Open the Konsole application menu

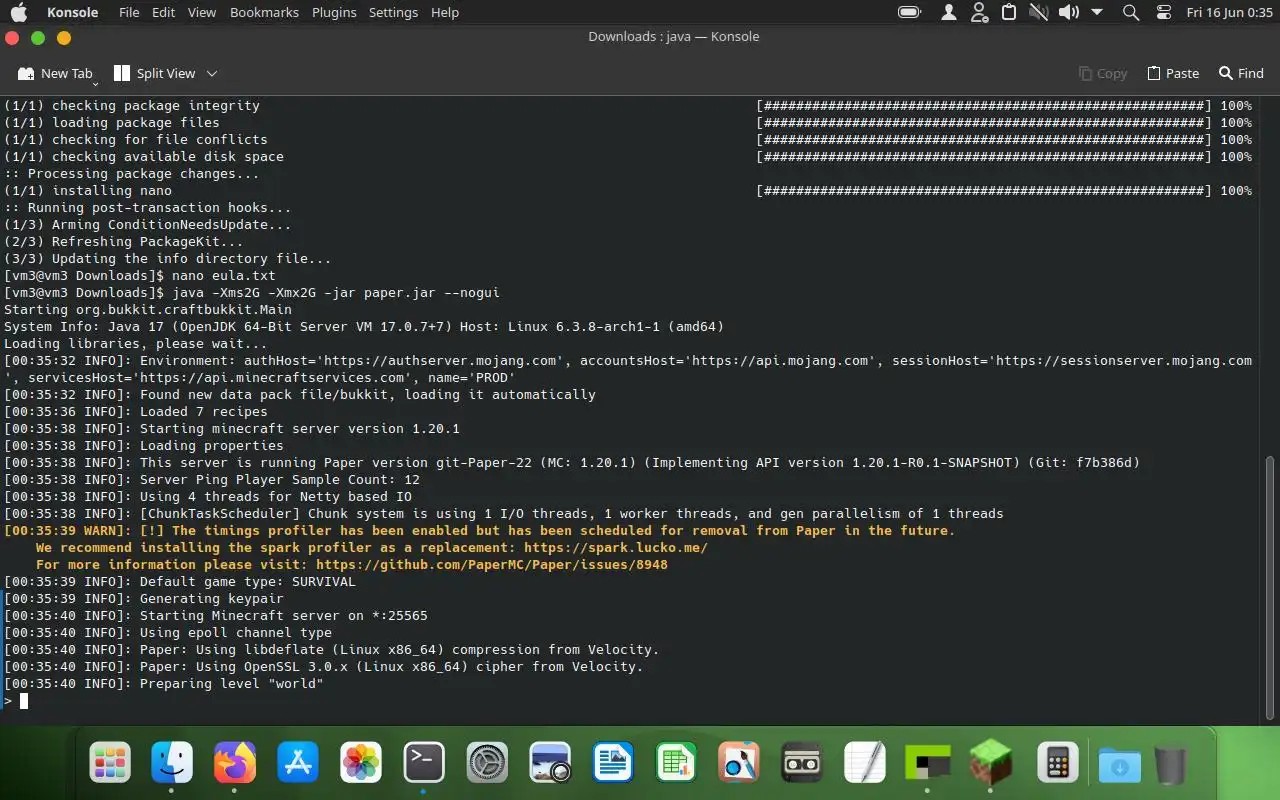tap(73, 12)
